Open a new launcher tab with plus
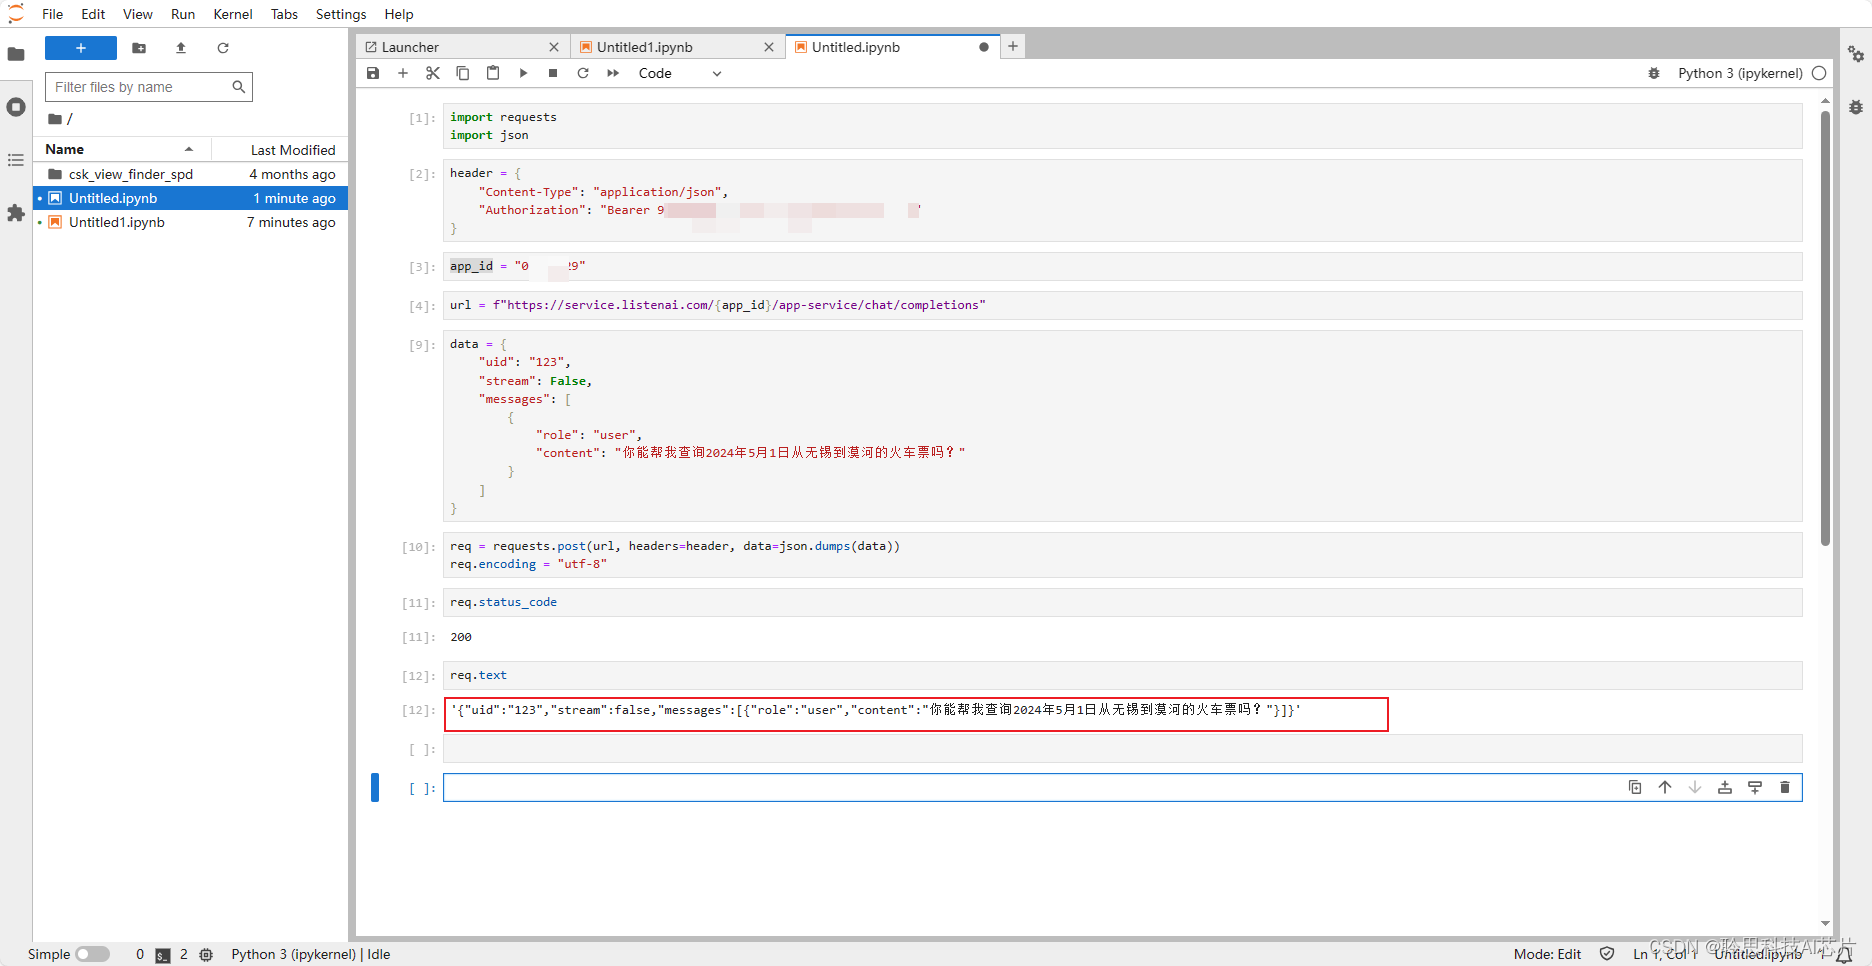 [x=1013, y=46]
